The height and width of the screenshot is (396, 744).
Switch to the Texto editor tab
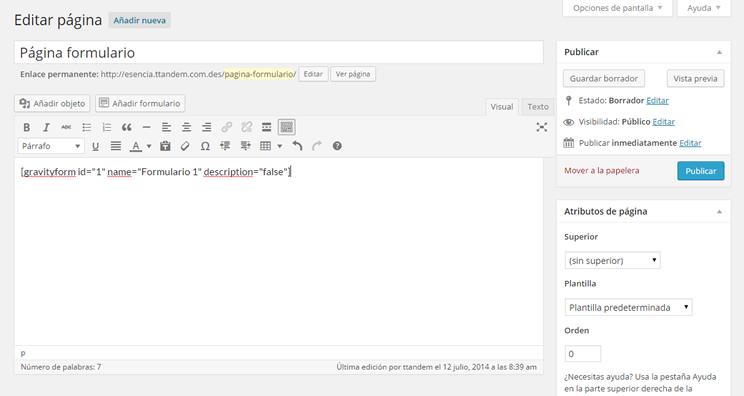click(538, 107)
